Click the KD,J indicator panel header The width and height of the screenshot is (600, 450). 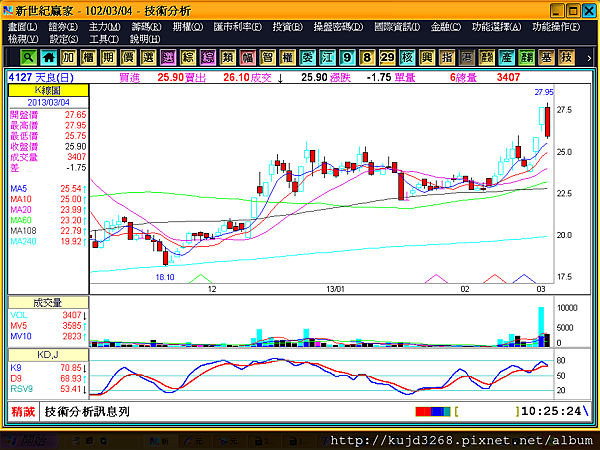click(x=48, y=355)
